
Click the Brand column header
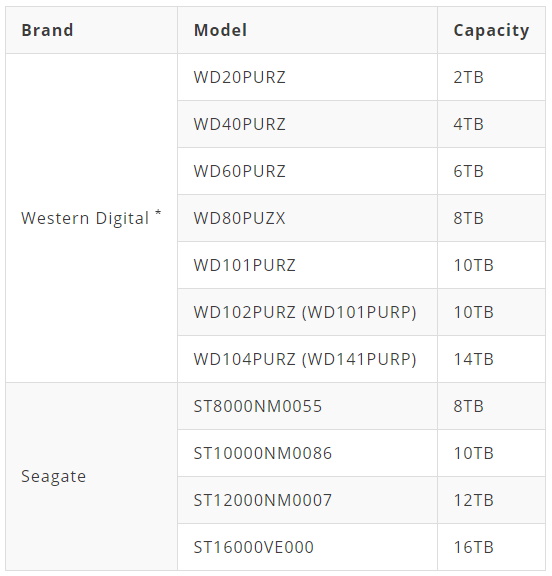91,30
